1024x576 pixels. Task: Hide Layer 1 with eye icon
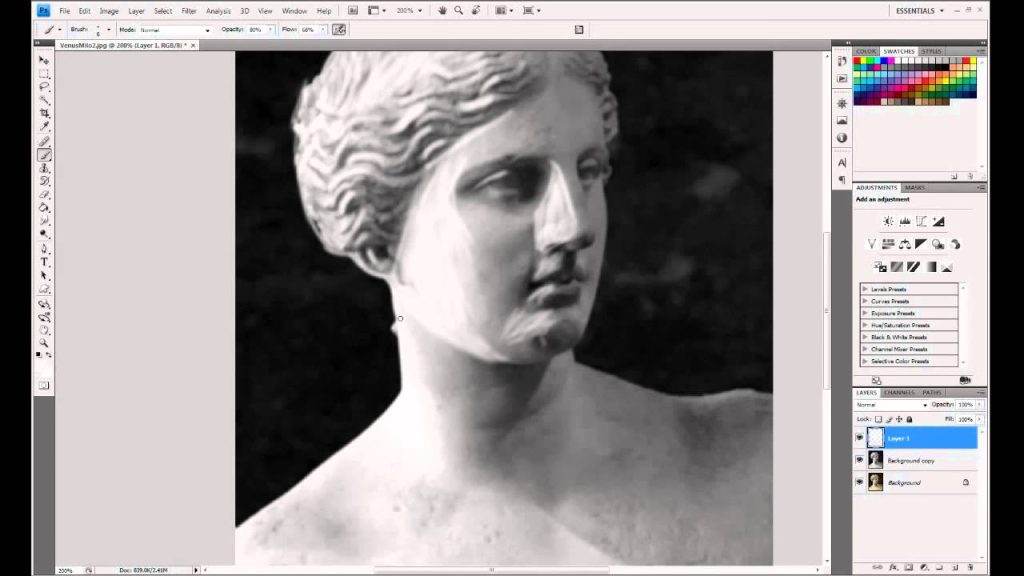pos(859,438)
